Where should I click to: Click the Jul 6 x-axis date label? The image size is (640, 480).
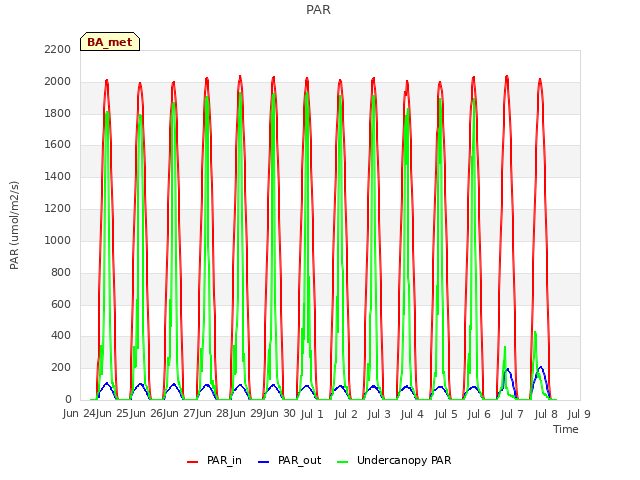tap(479, 414)
